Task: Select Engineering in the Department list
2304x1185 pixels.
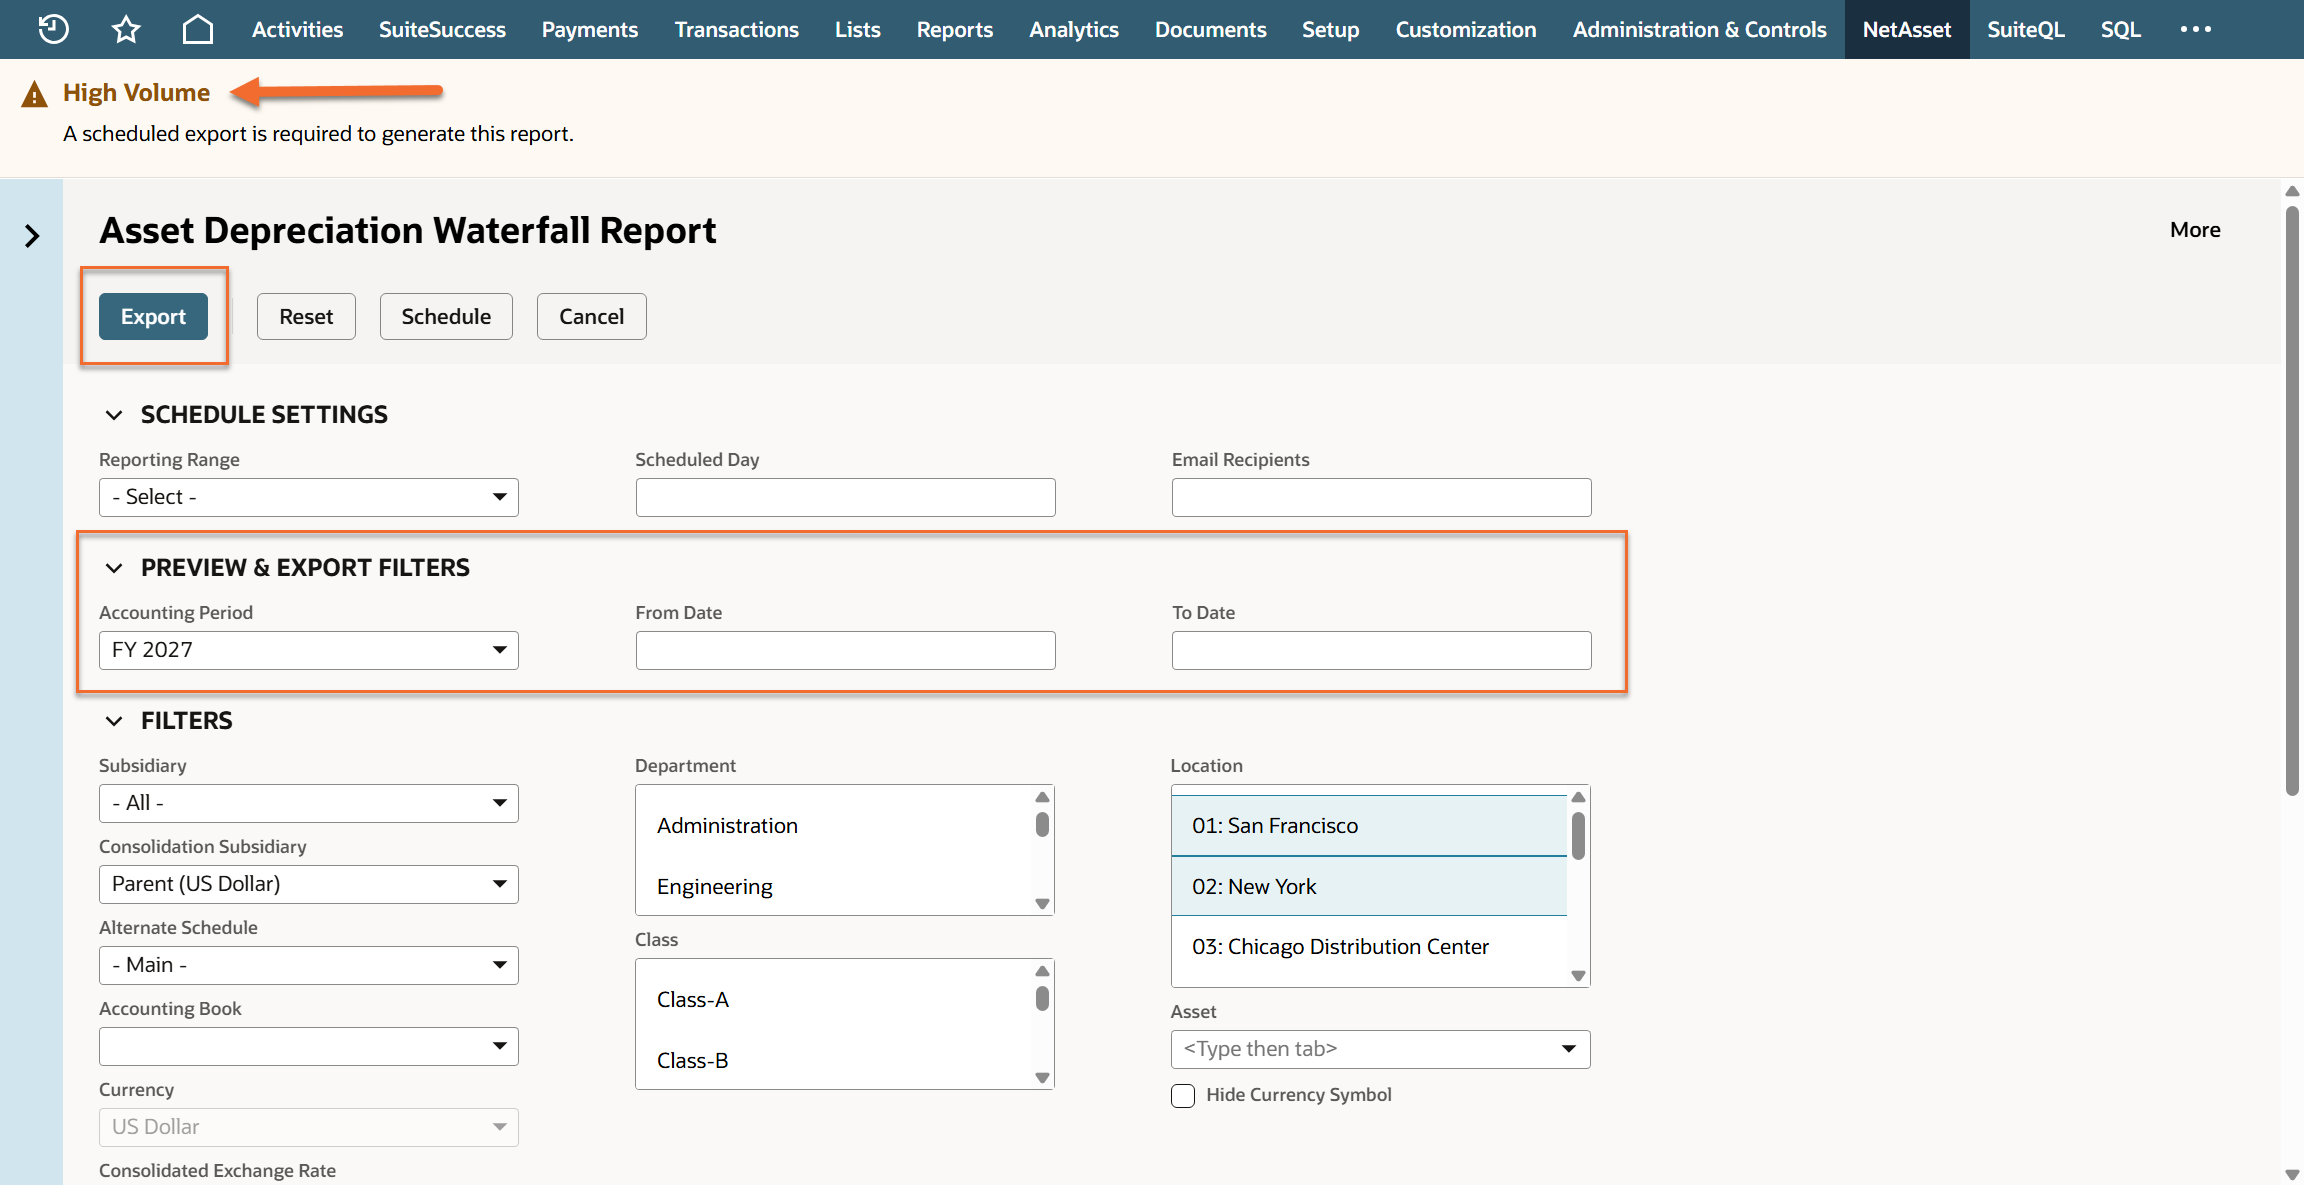Action: pos(833,887)
